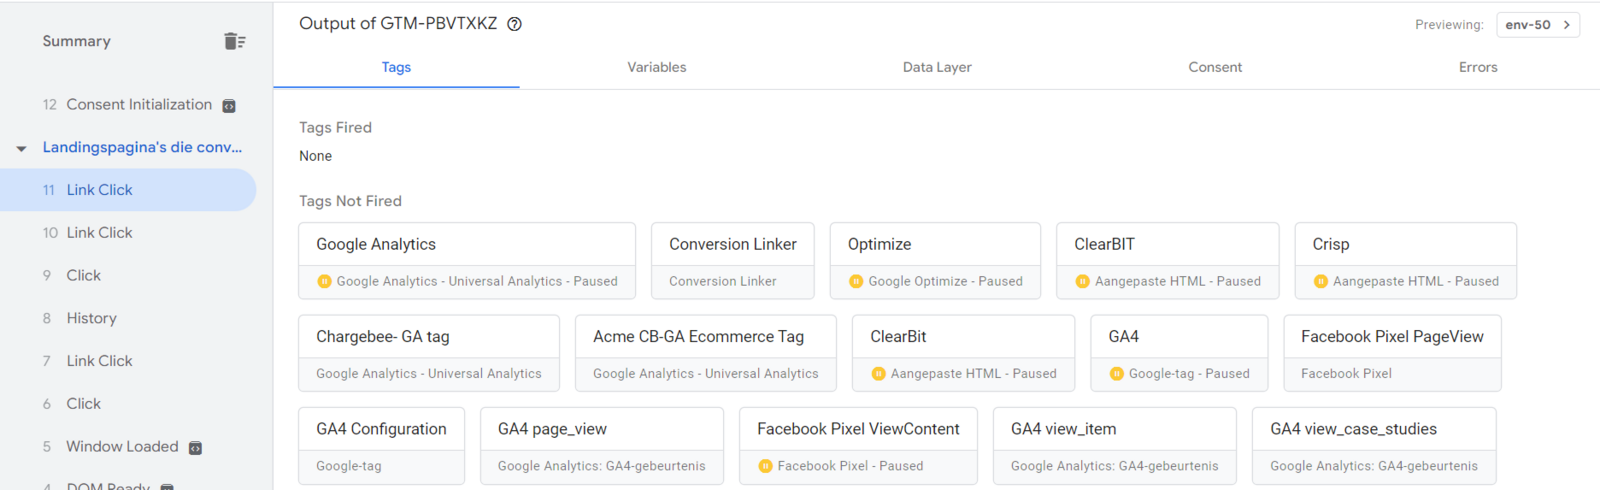Viewport: 1600px width, 490px height.
Task: Click the paused icon on Crisp tag
Action: click(1320, 281)
